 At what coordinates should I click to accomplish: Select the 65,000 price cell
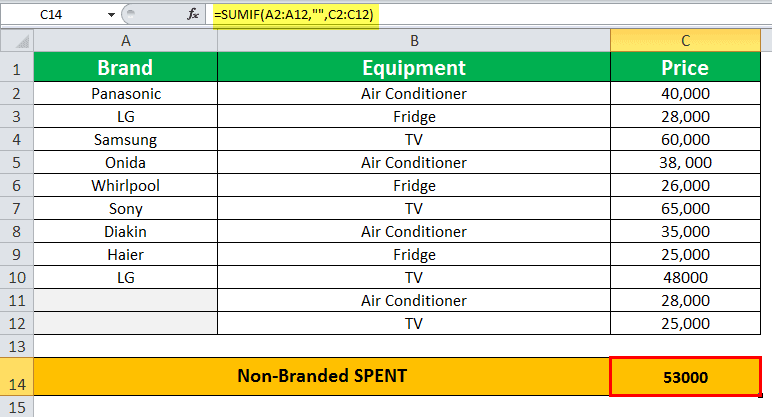(x=685, y=209)
